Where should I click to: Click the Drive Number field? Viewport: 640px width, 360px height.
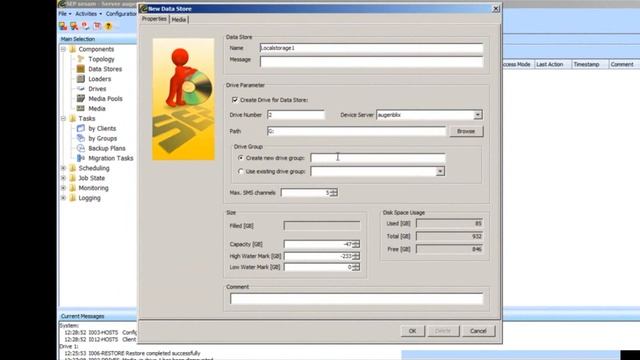pos(296,115)
